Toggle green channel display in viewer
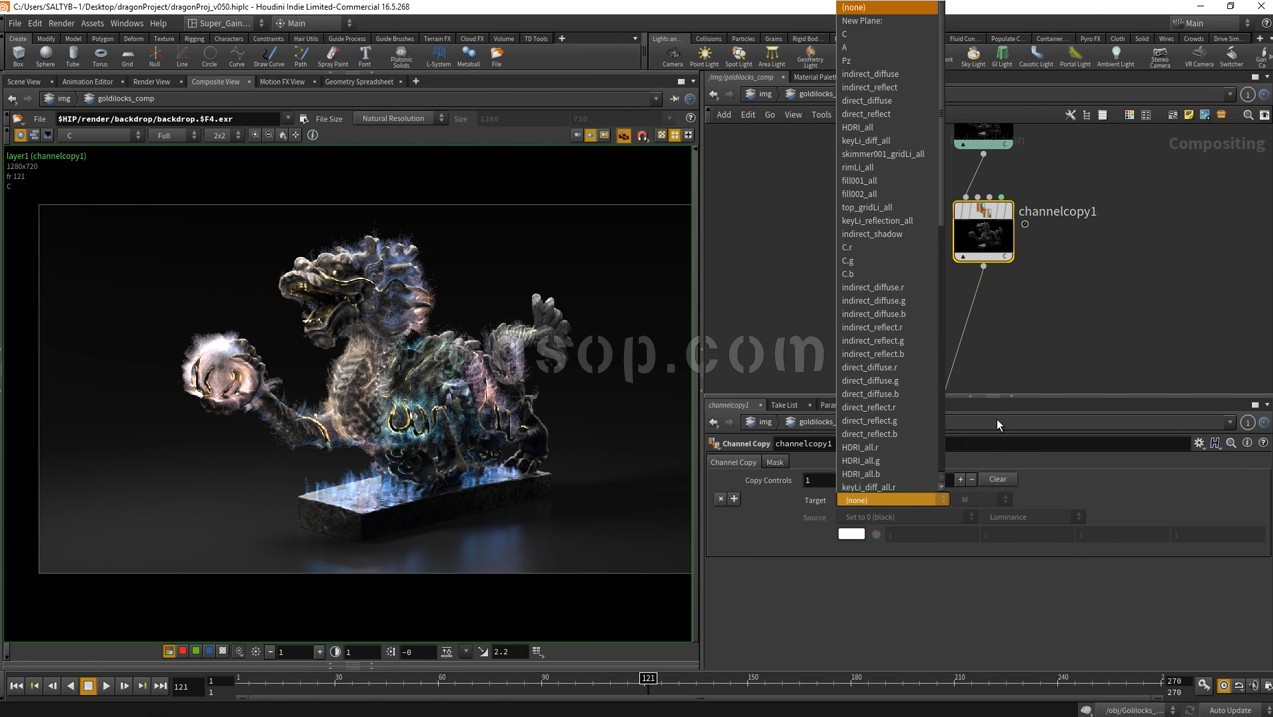This screenshot has width=1273, height=717. 196,651
